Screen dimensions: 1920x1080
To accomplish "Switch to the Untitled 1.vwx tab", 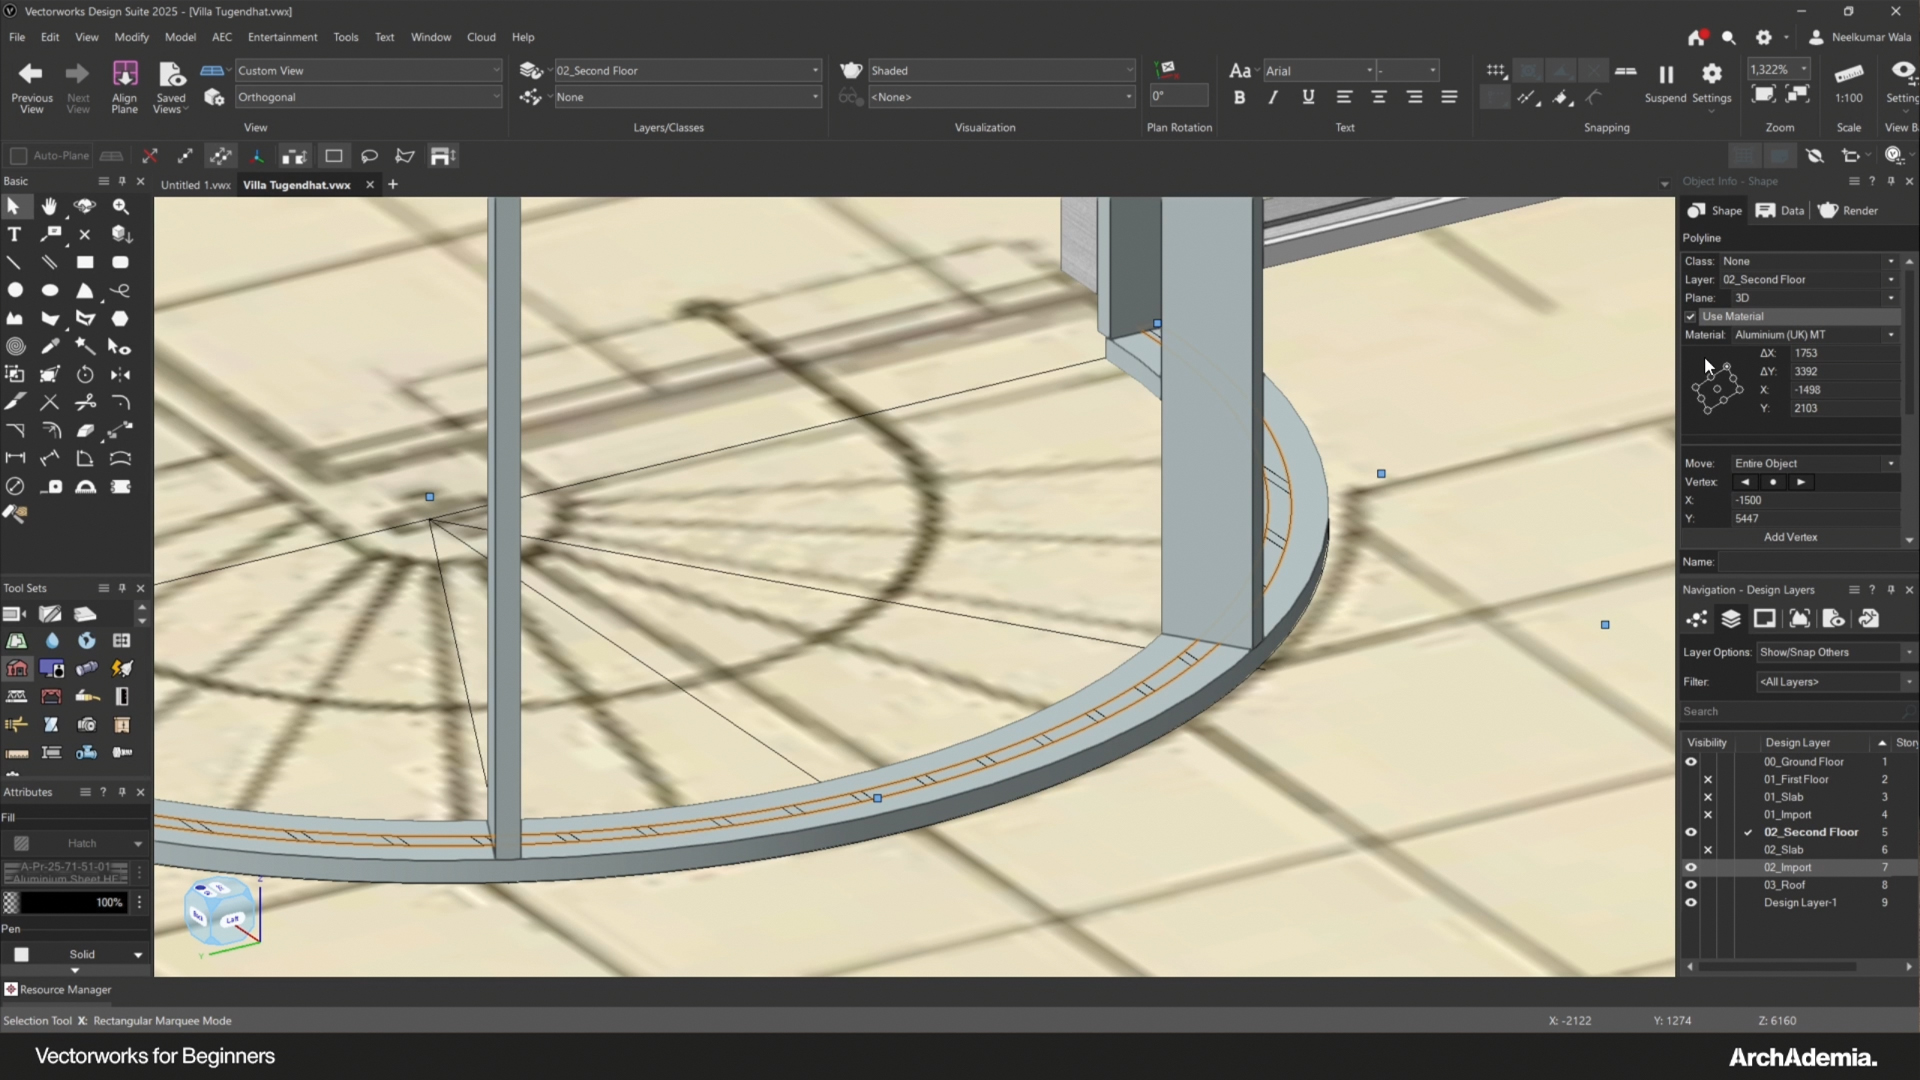I will [x=195, y=185].
